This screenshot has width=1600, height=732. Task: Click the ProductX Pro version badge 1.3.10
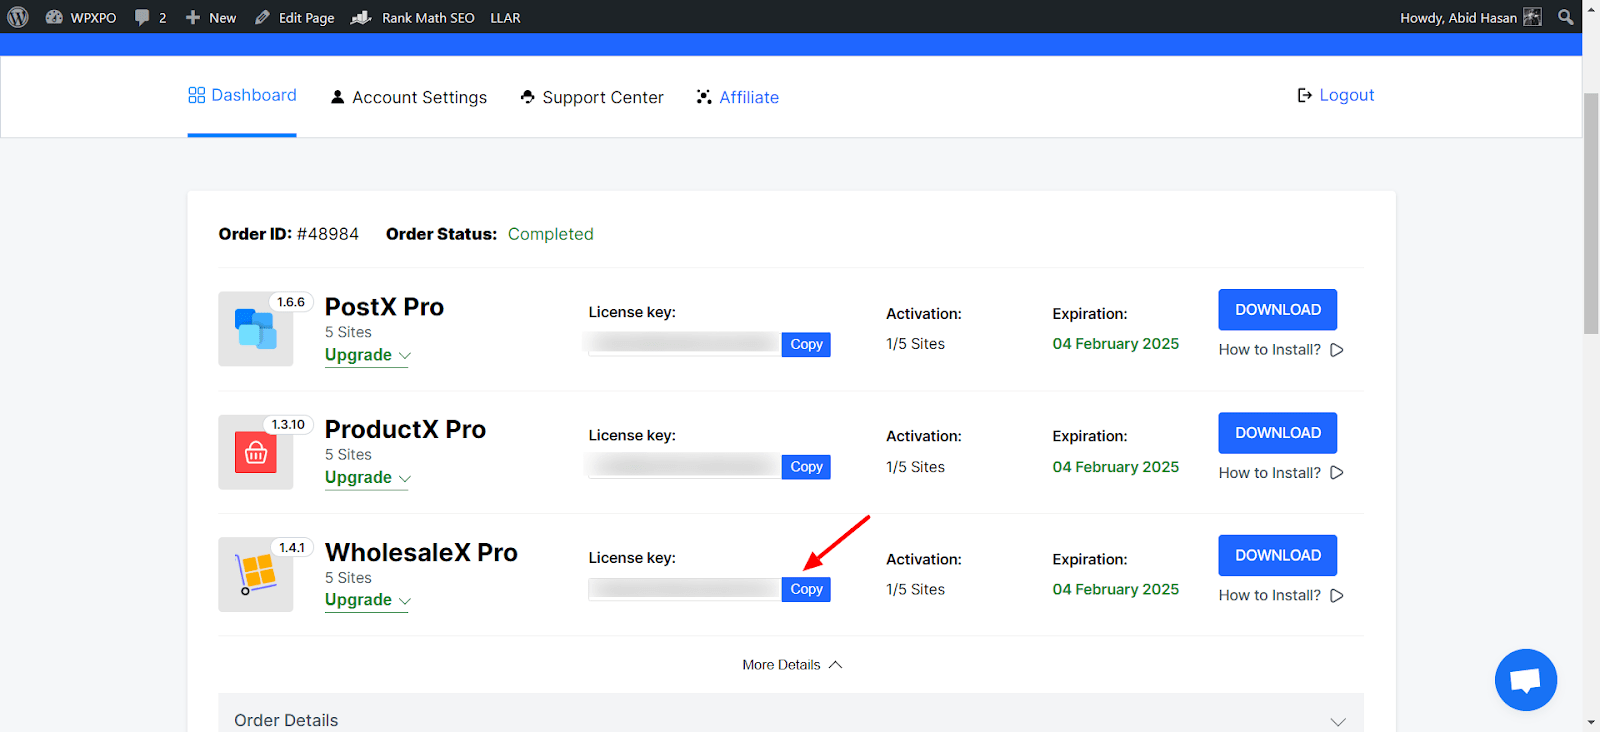pos(288,425)
